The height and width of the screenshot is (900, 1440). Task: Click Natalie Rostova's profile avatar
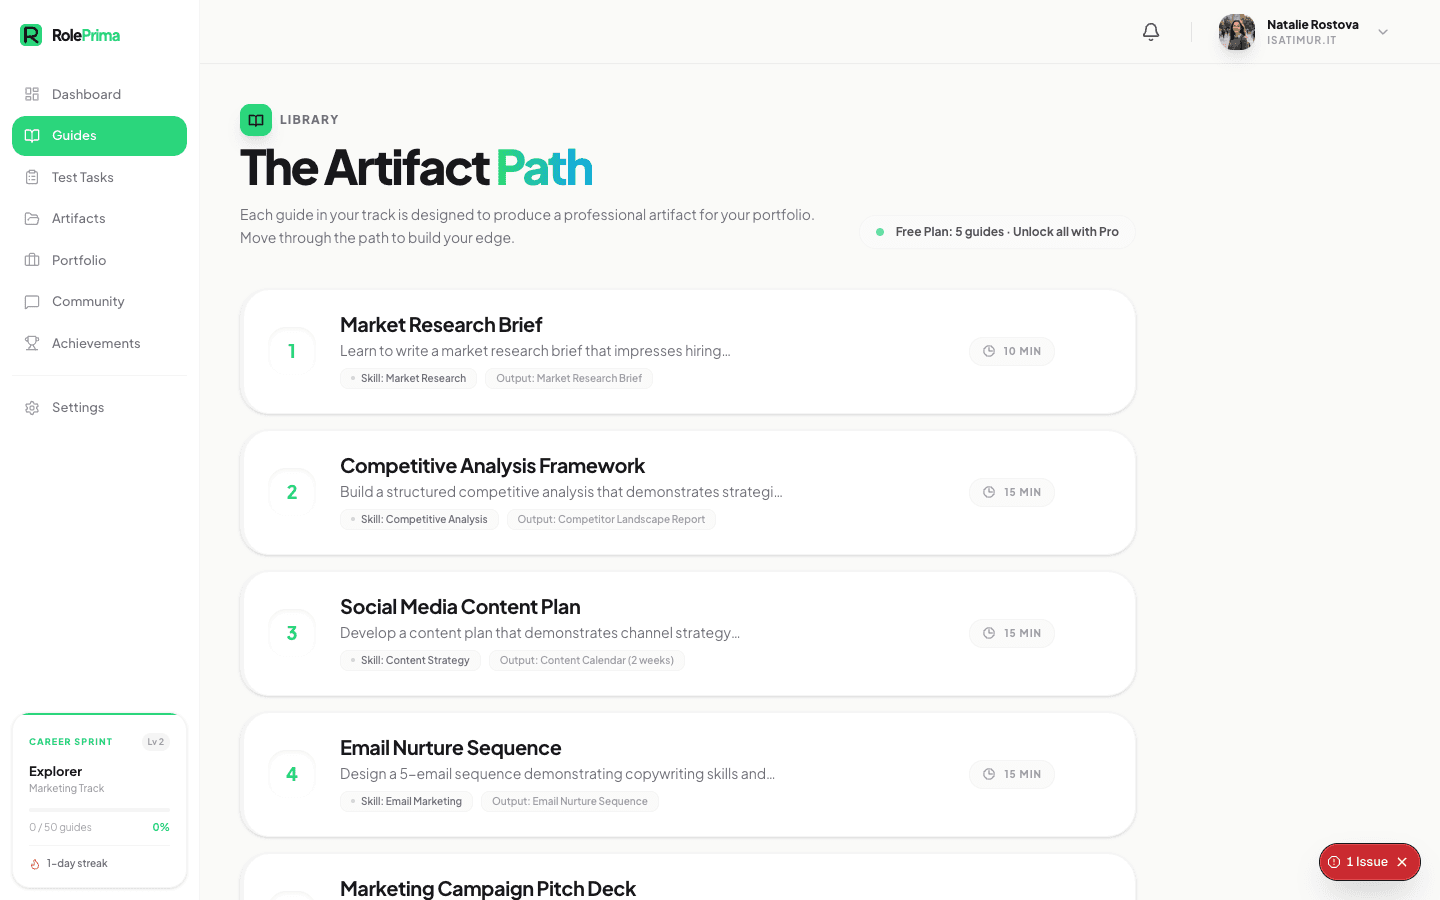[1237, 32]
